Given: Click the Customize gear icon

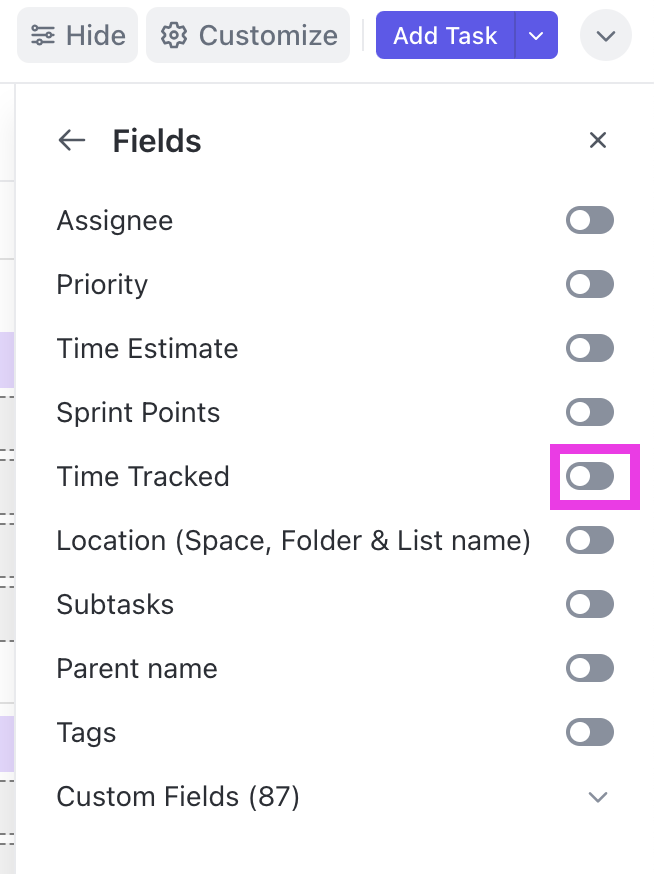Looking at the screenshot, I should point(174,36).
